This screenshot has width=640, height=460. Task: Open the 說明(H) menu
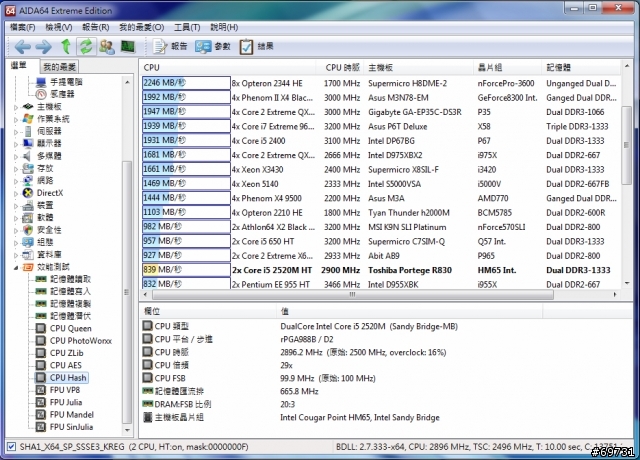[x=224, y=27]
